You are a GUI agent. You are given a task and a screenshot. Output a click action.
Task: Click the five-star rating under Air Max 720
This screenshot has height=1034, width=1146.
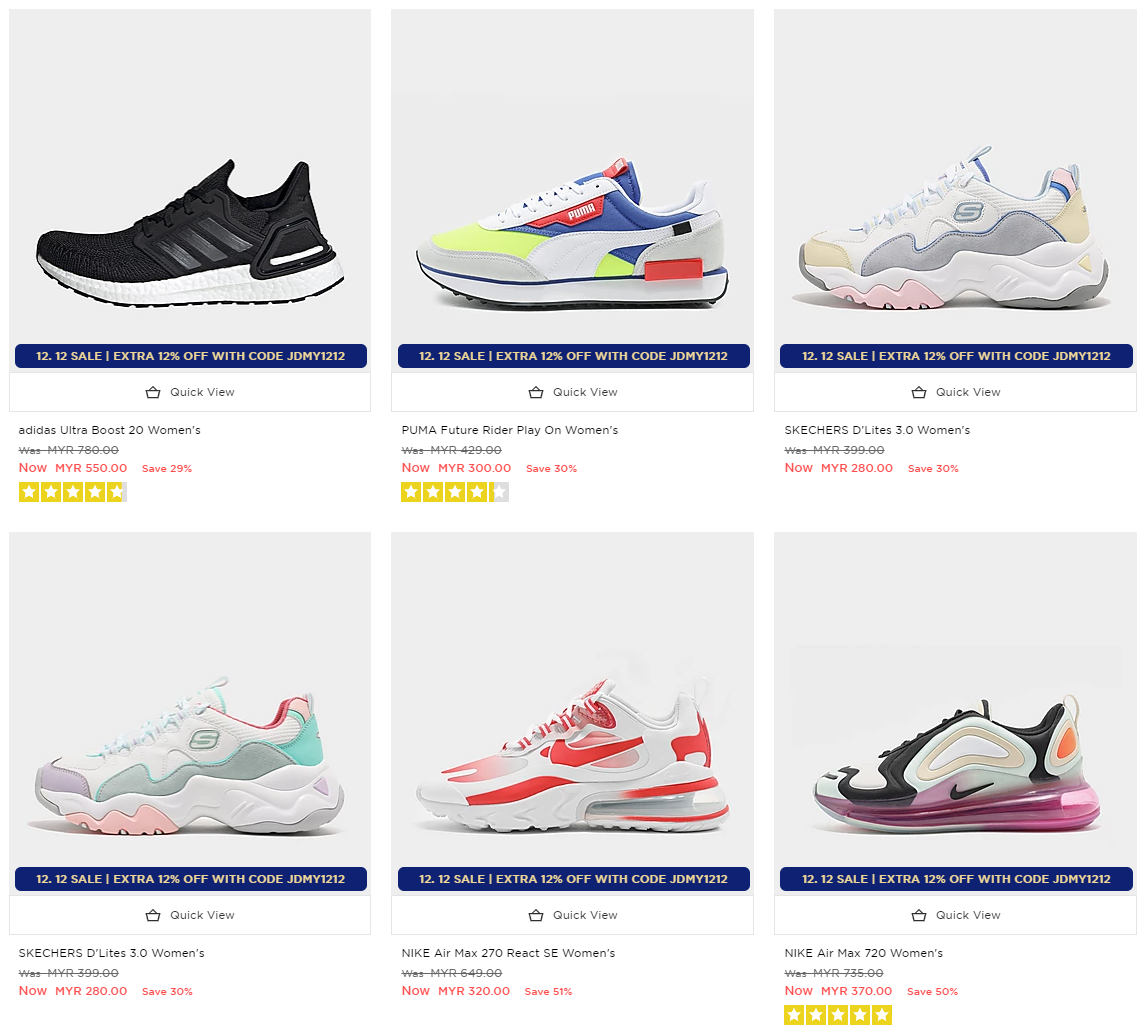point(838,1015)
